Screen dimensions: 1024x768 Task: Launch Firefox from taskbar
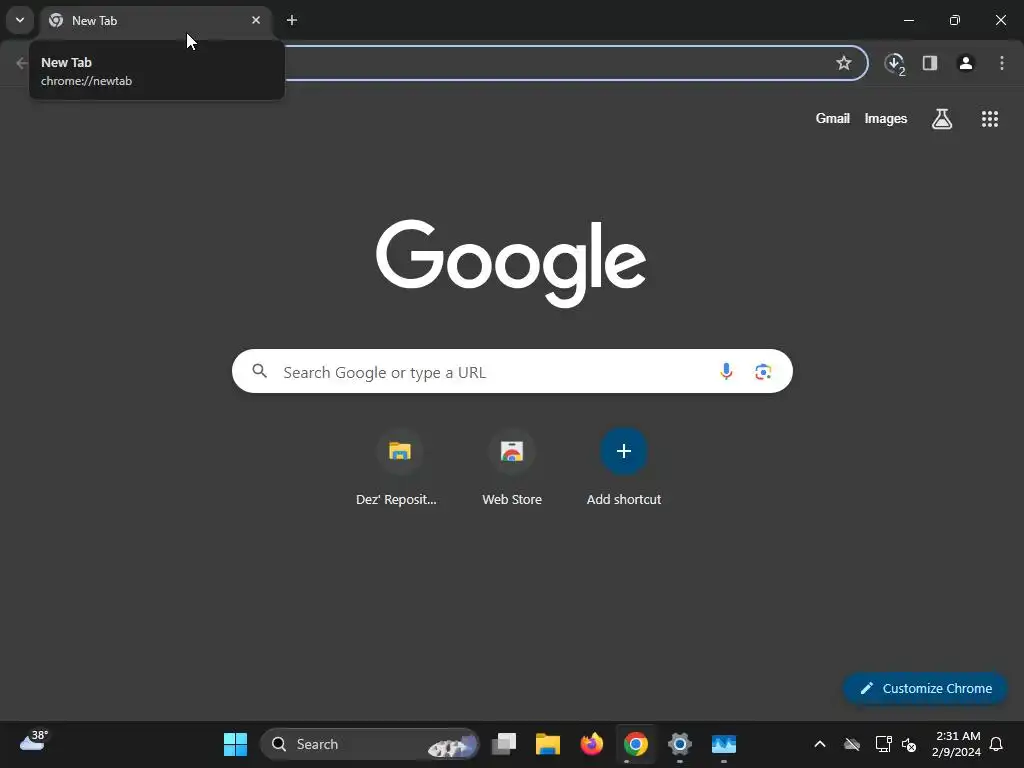(x=592, y=744)
